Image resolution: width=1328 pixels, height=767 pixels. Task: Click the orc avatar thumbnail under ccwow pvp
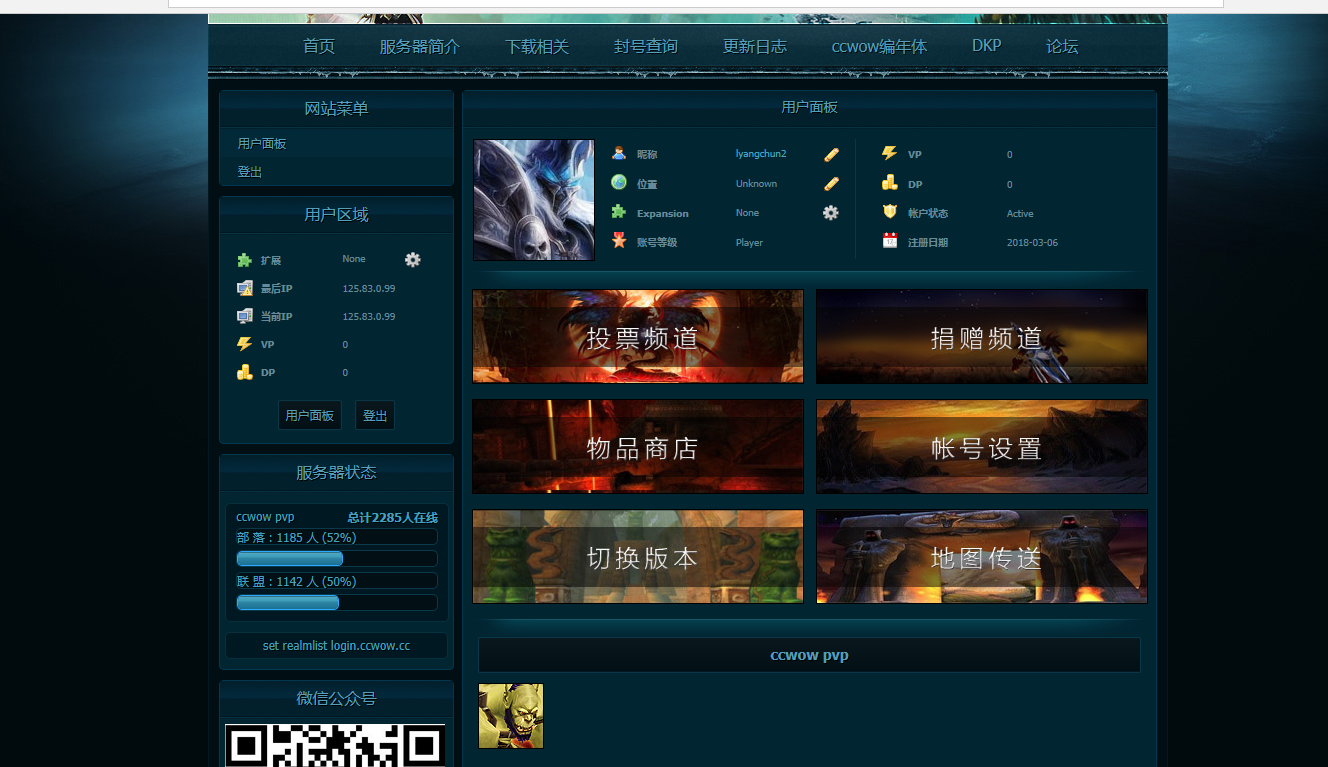(x=510, y=716)
